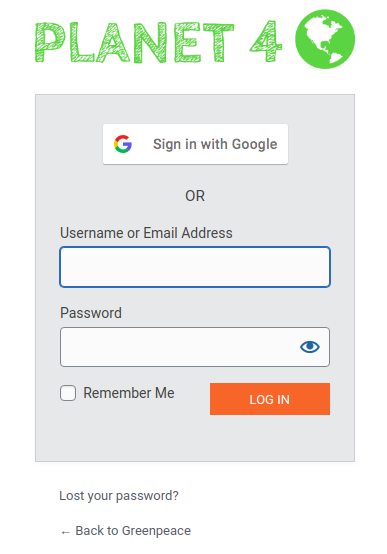This screenshot has height=554, width=387.
Task: Click the Password label above field
Action: tap(91, 313)
